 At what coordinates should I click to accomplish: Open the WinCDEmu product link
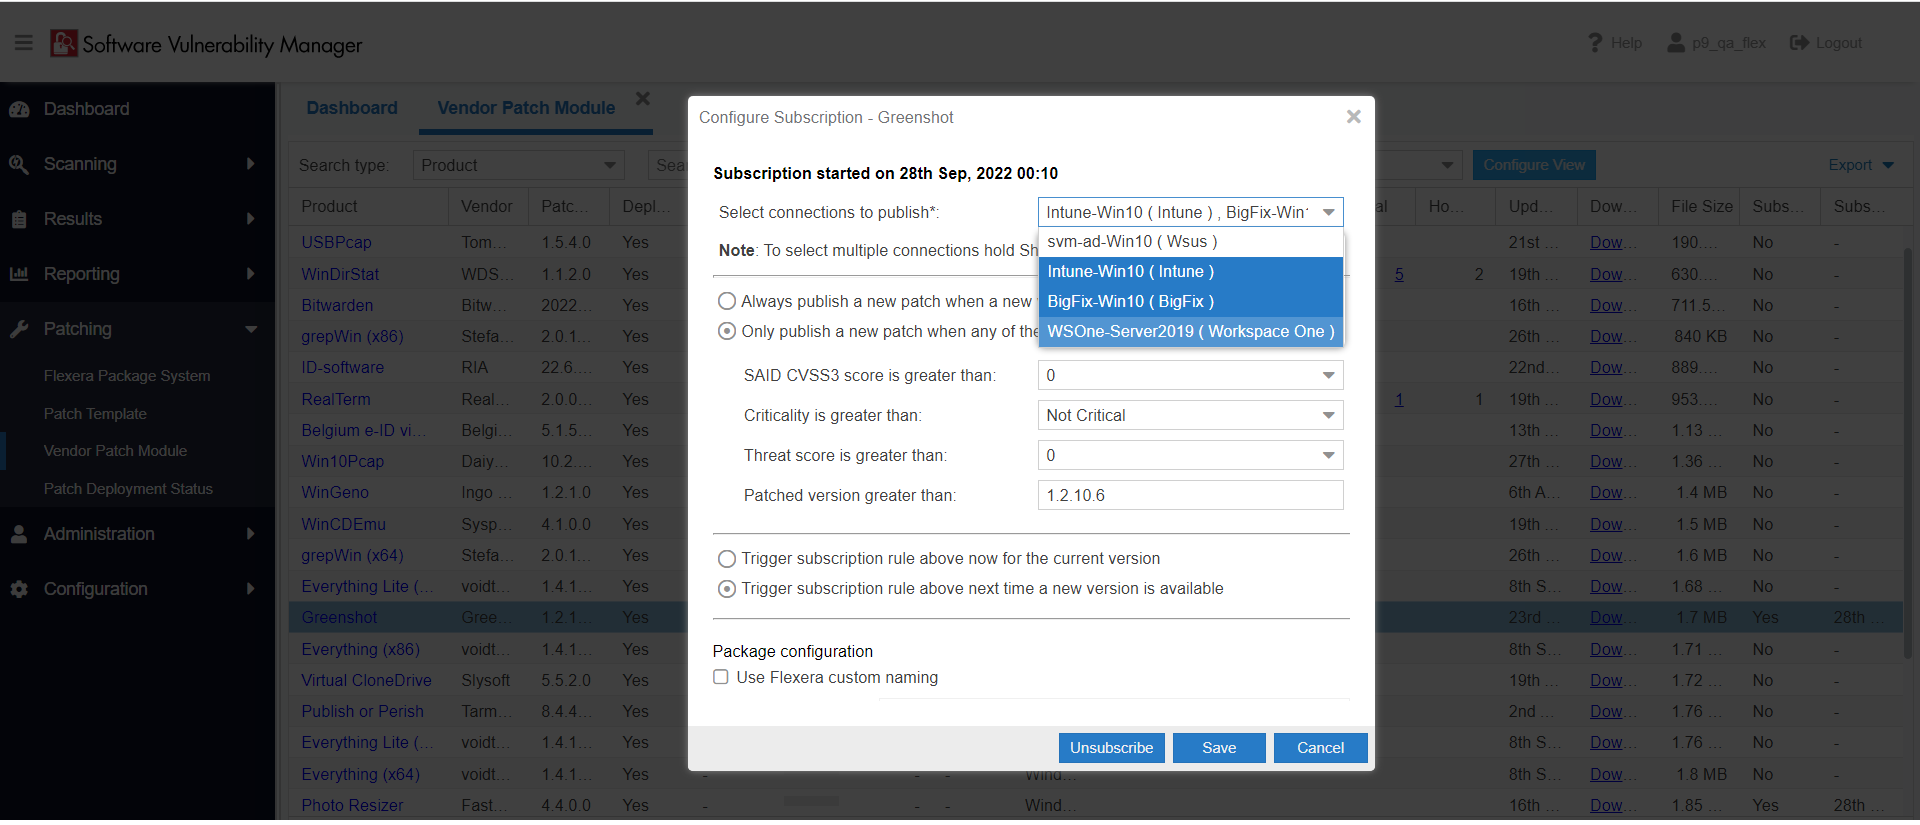(343, 524)
